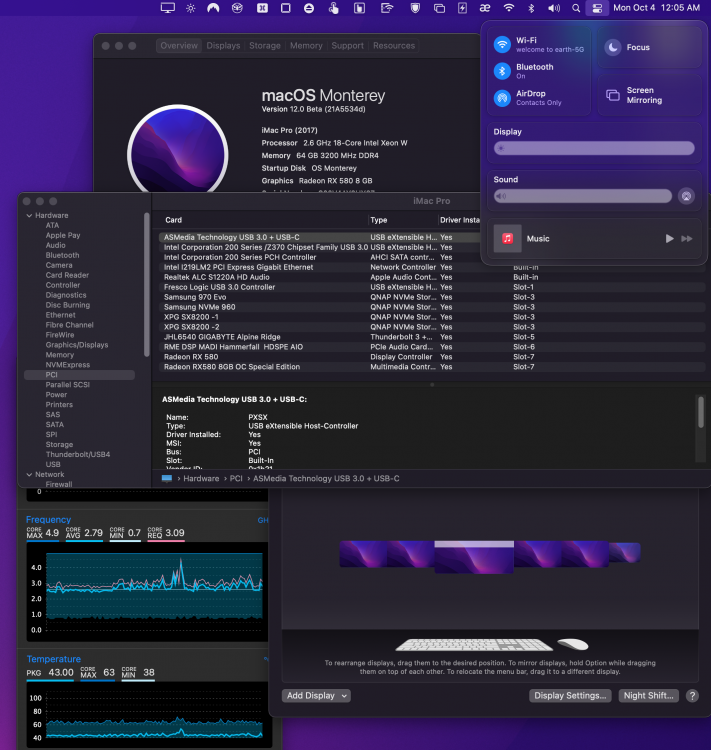Switch to the Overview tab
This screenshot has width=711, height=750.
coord(179,45)
